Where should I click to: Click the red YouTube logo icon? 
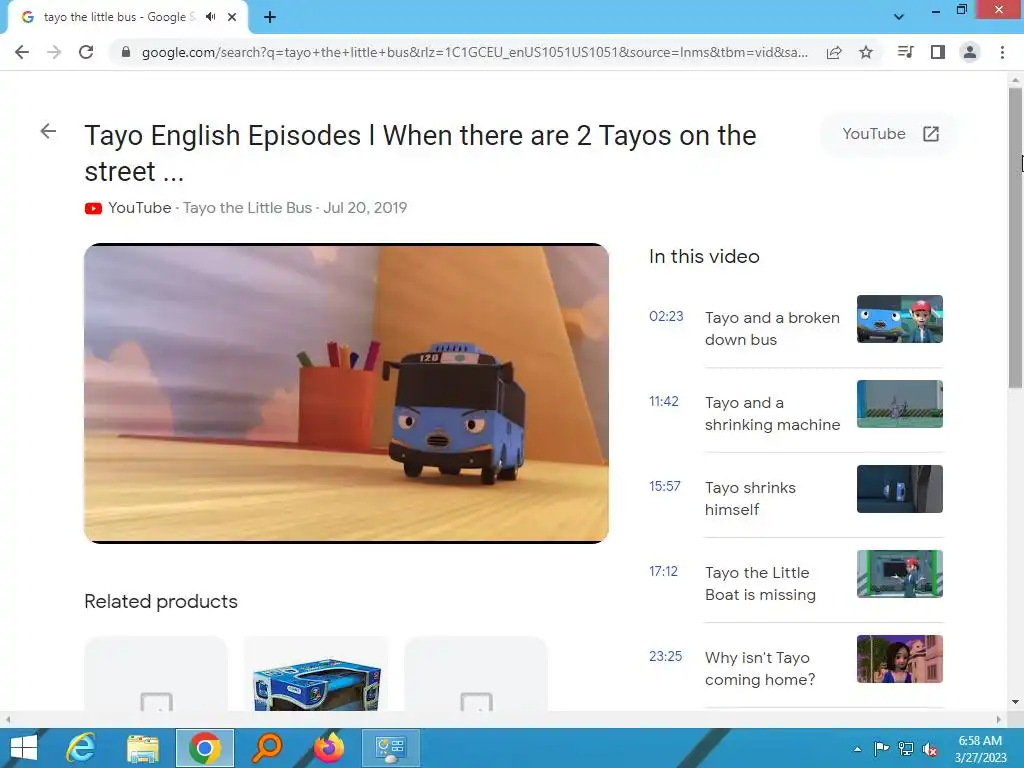(93, 208)
